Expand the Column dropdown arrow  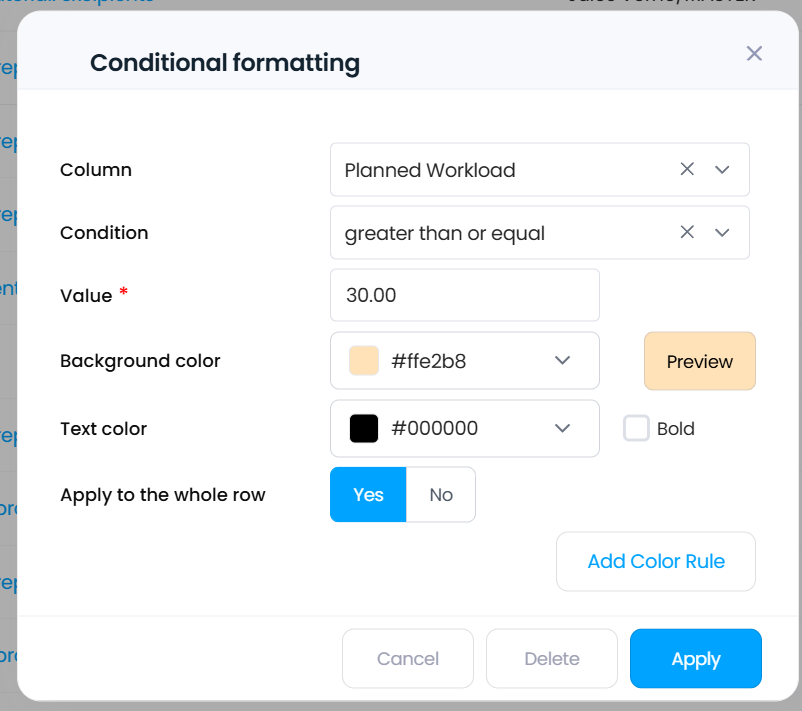pyautogui.click(x=723, y=170)
